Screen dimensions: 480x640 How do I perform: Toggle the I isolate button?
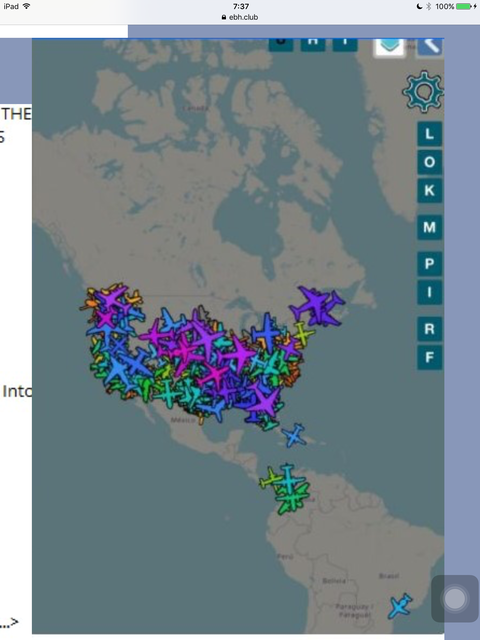click(429, 292)
